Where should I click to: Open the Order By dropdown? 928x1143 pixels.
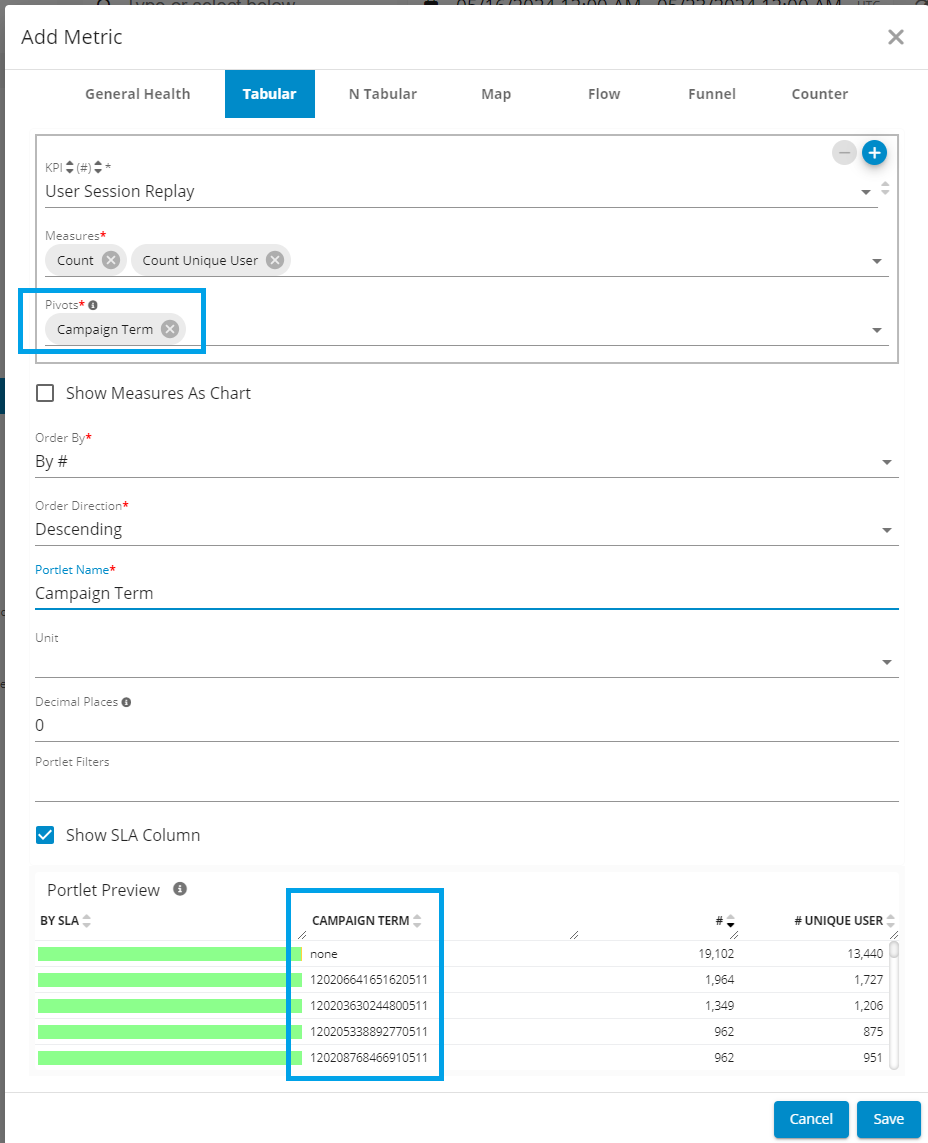pyautogui.click(x=886, y=462)
